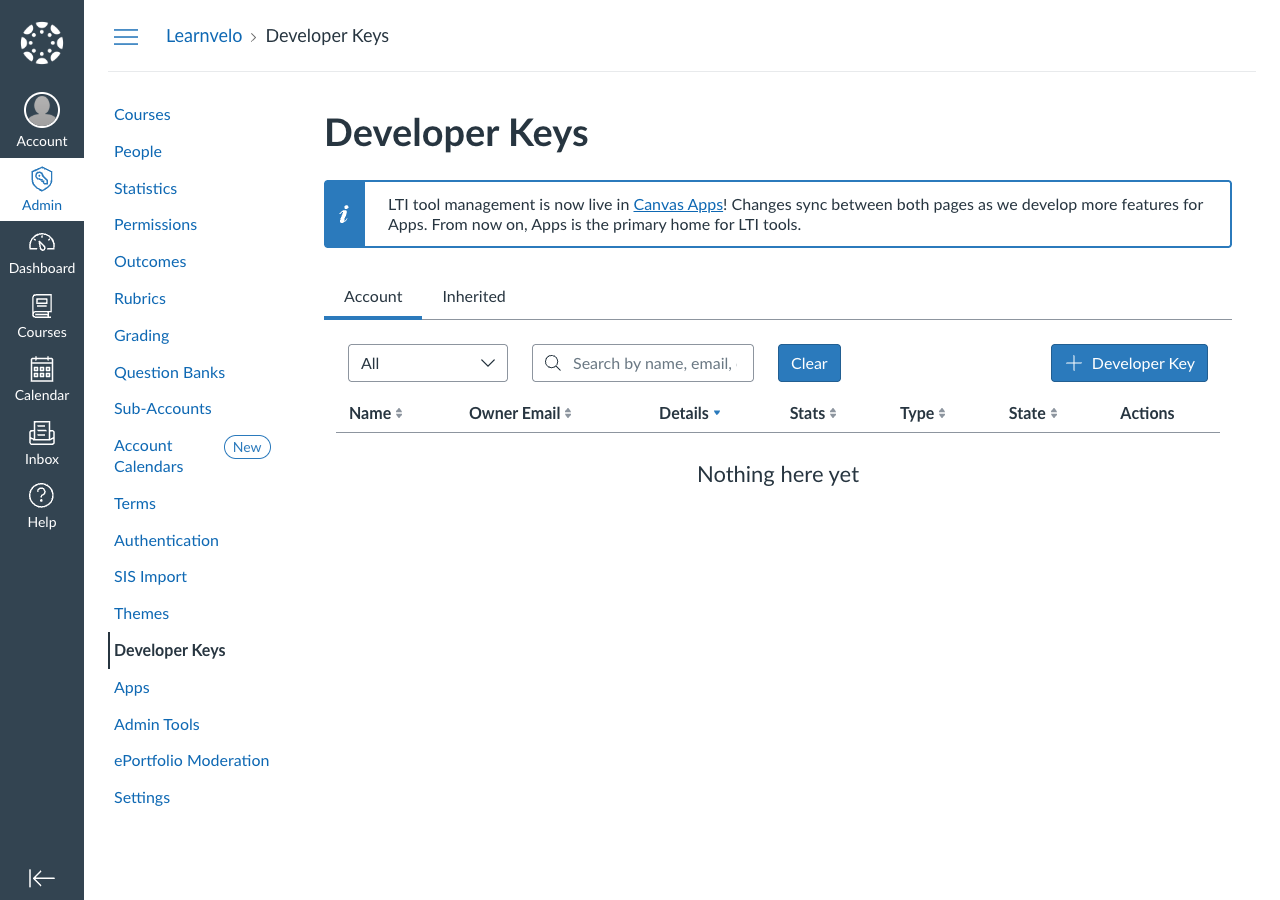The width and height of the screenshot is (1280, 900).
Task: Toggle sorting on the Name column
Action: tap(375, 413)
